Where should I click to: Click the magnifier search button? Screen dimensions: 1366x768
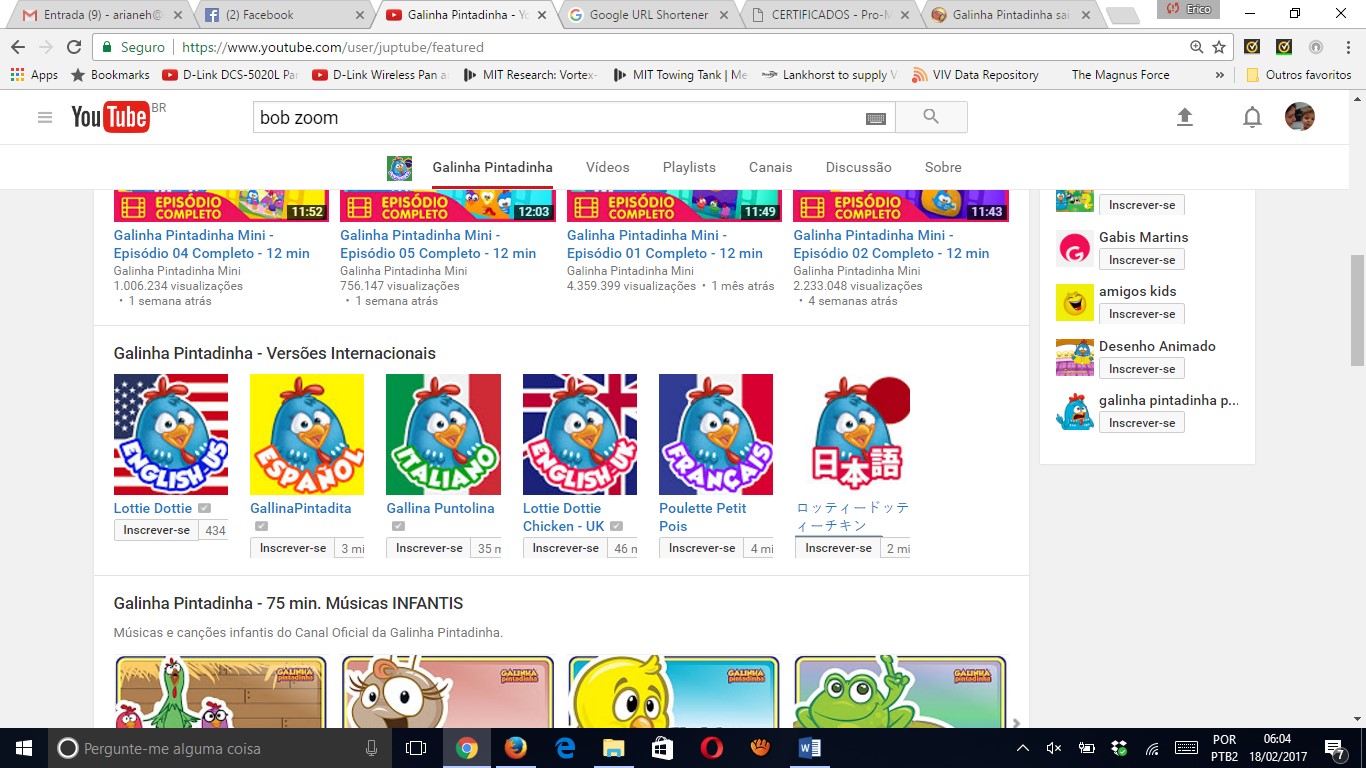931,117
